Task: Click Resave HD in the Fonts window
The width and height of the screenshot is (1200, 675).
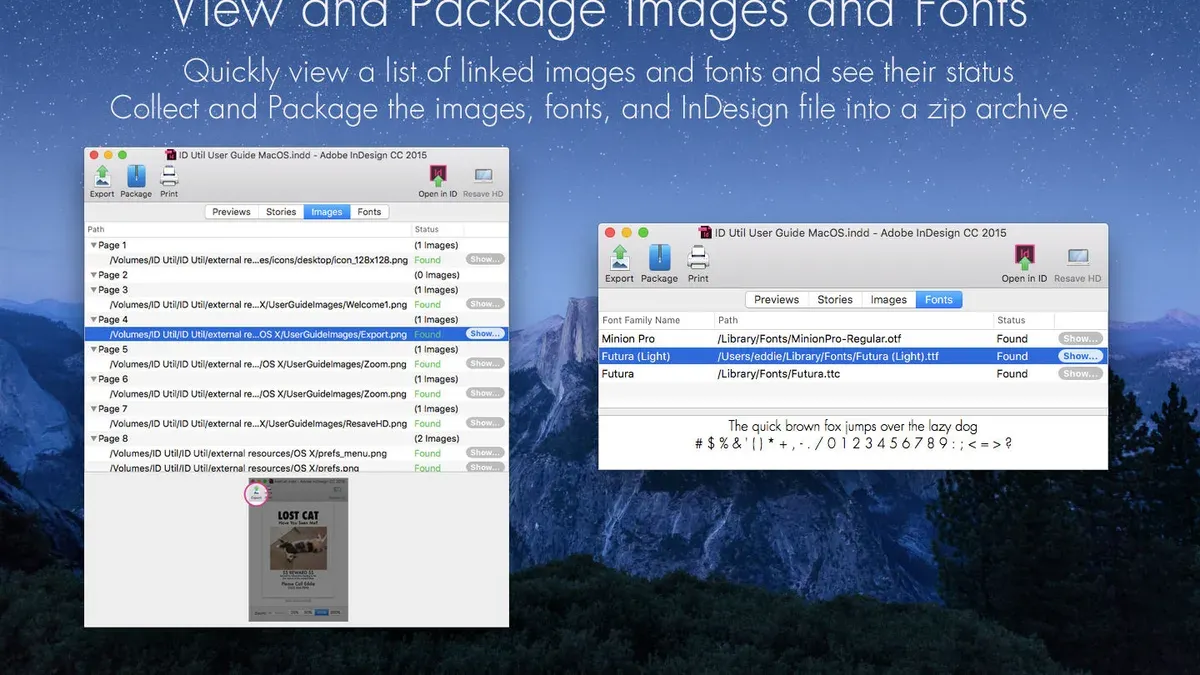Action: 1078,264
